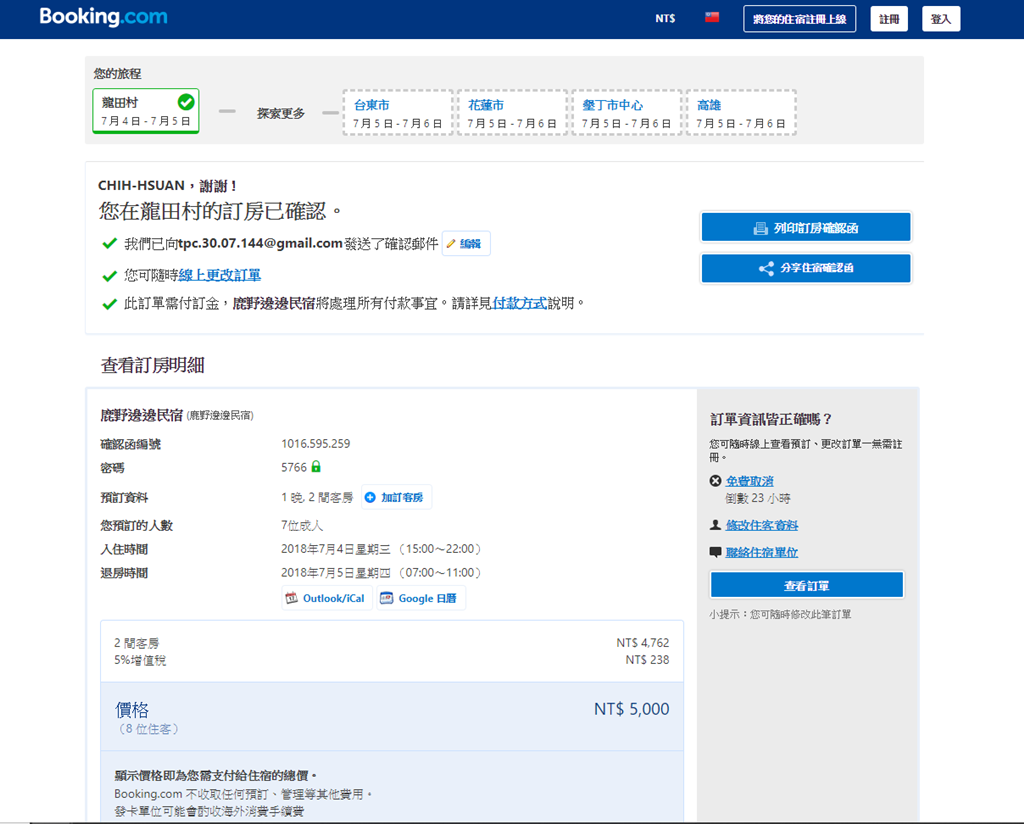Image resolution: width=1024 pixels, height=824 pixels.
Task: Open 修改住客資料 link
Action: point(761,525)
